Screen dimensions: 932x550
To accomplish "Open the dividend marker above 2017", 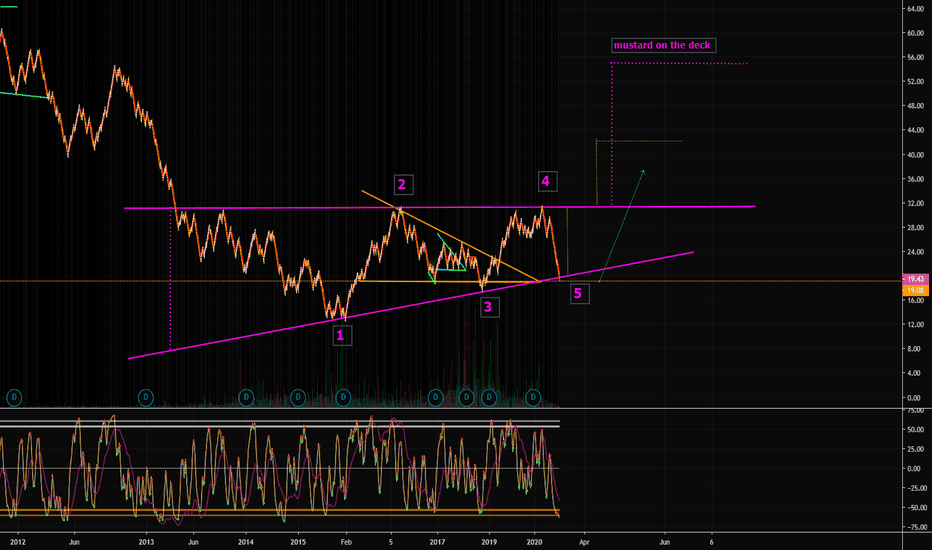I will [436, 397].
